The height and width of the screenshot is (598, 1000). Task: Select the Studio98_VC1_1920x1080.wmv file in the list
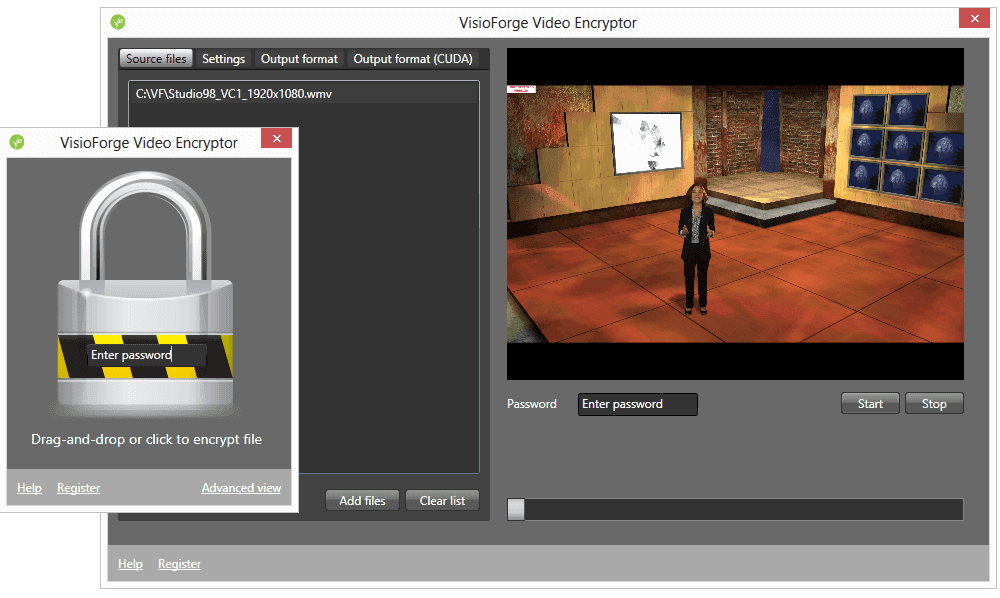pyautogui.click(x=234, y=94)
